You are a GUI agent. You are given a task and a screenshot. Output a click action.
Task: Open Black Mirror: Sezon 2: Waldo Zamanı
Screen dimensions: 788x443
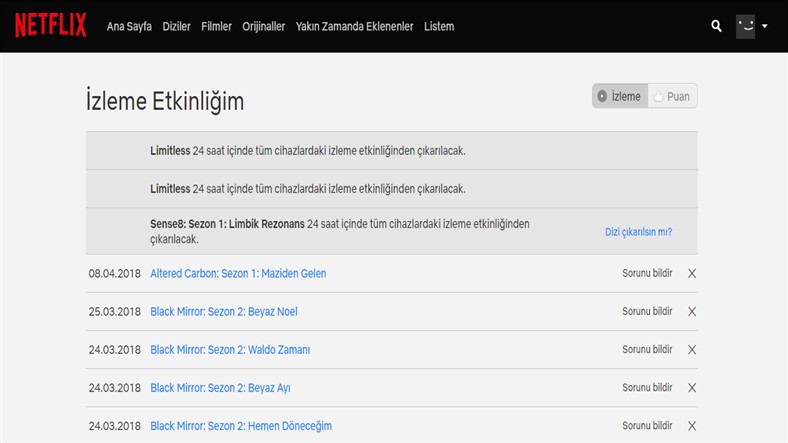(x=230, y=350)
